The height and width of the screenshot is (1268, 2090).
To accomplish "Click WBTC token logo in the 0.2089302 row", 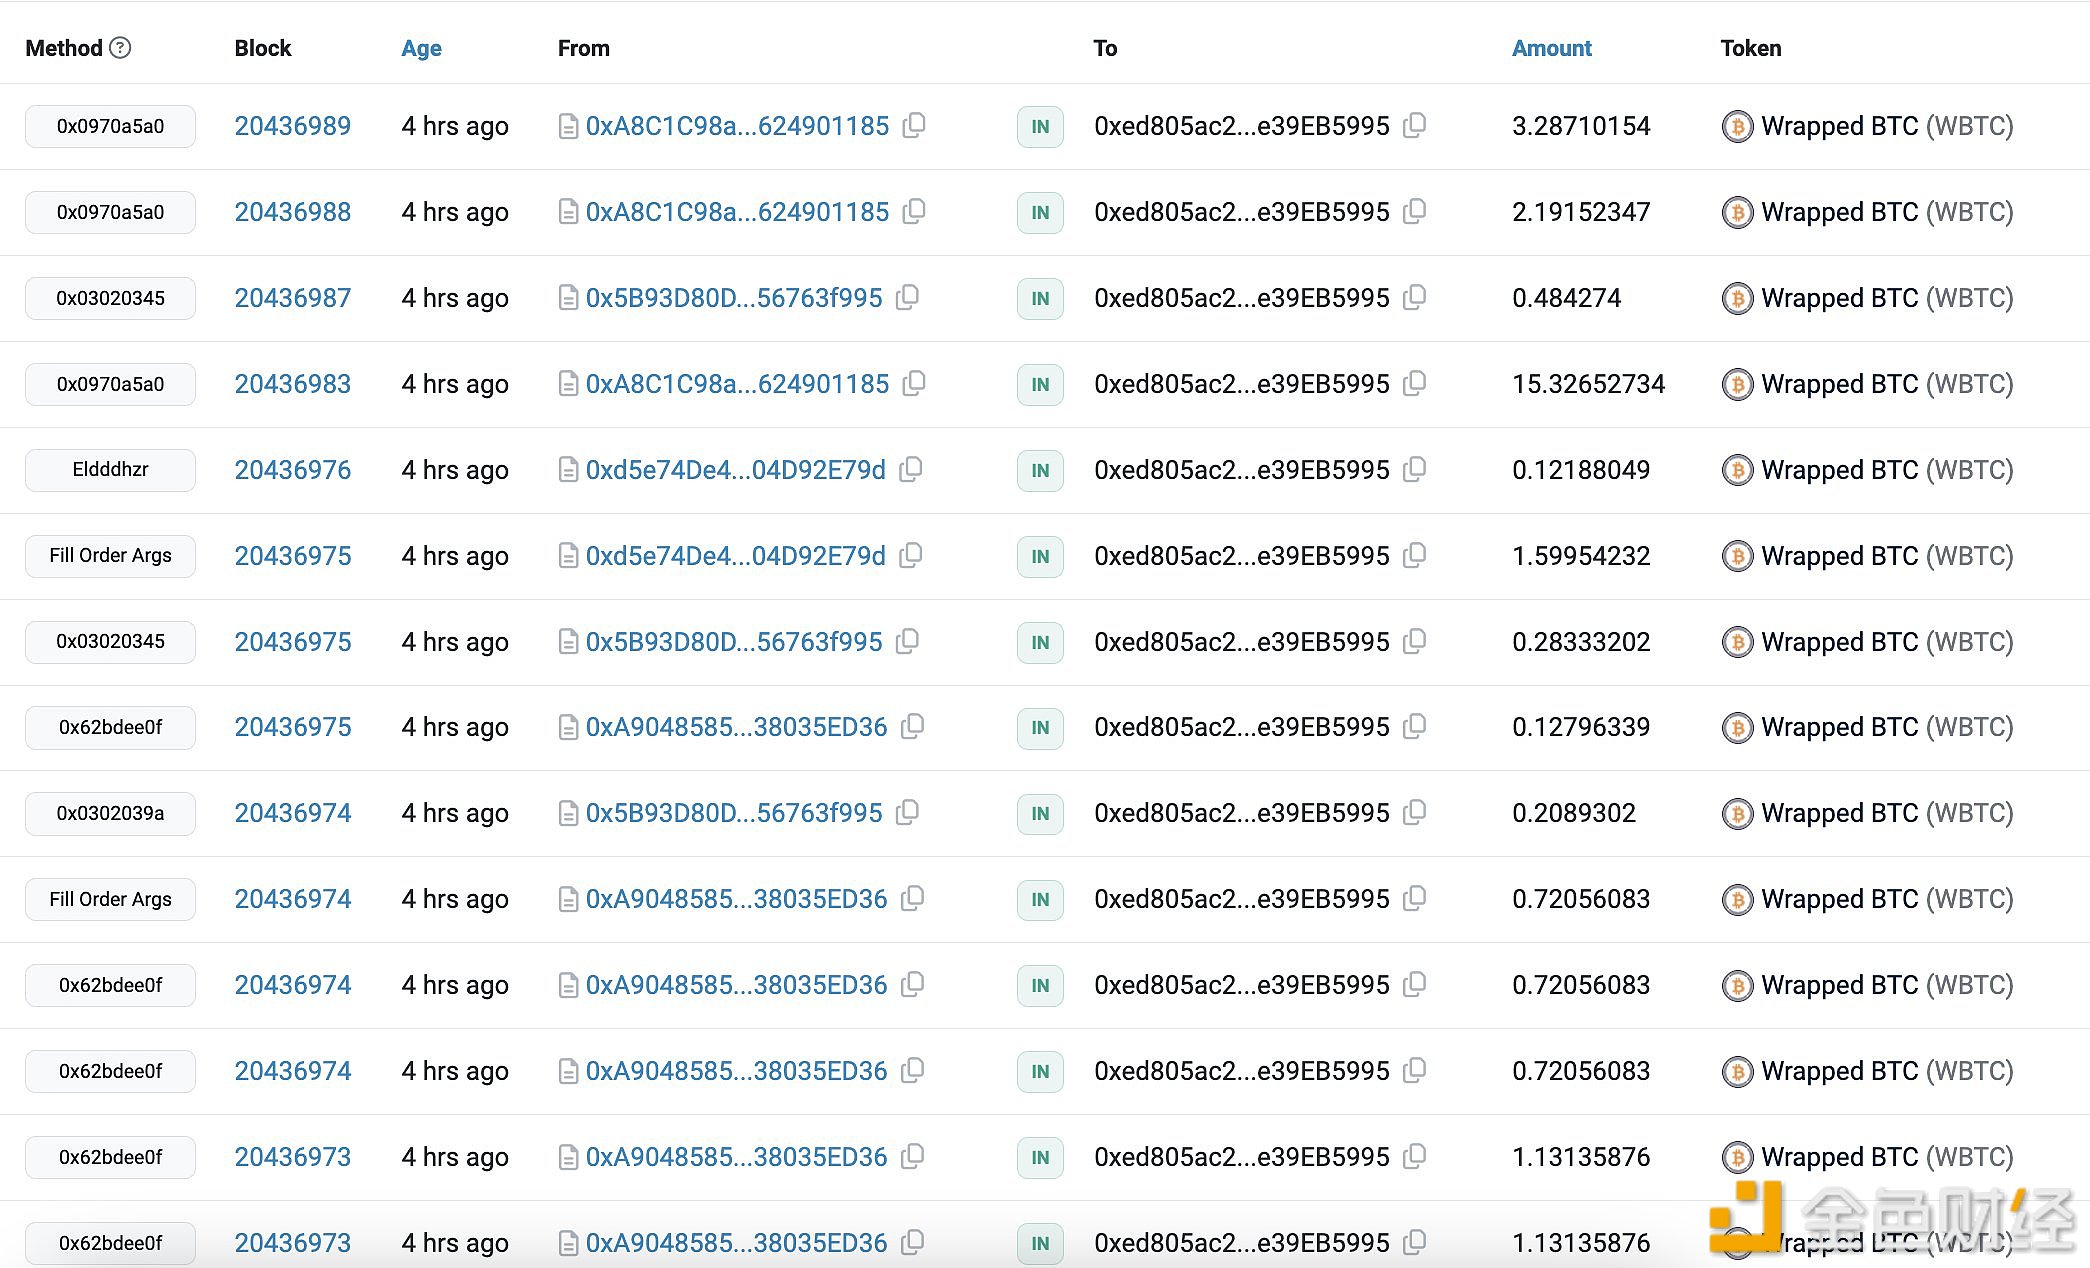I will tap(1737, 814).
